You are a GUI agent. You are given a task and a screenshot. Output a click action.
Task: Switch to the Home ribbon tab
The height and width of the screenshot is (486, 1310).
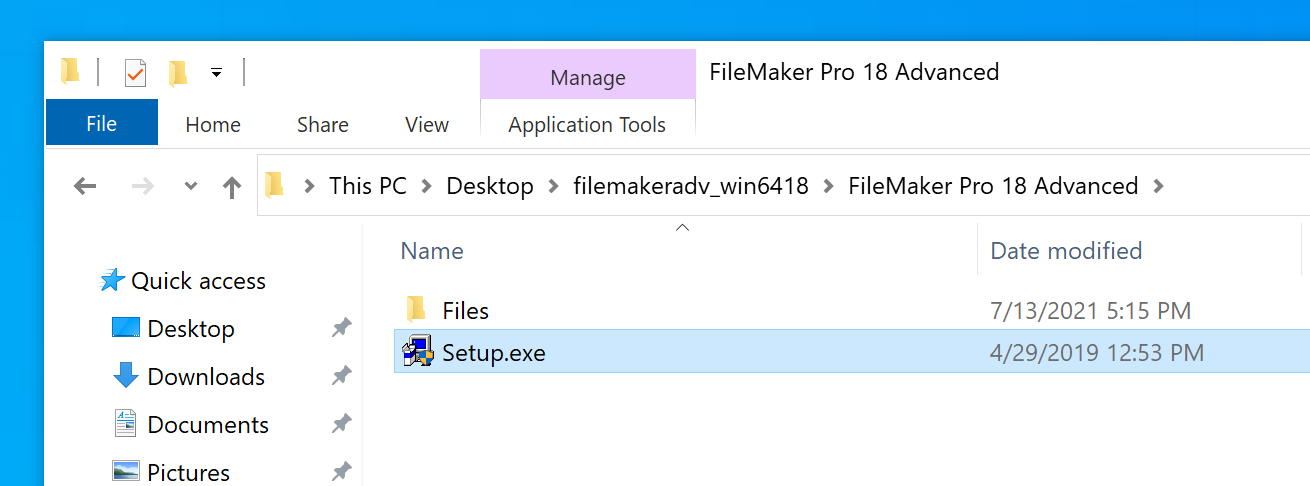point(213,125)
